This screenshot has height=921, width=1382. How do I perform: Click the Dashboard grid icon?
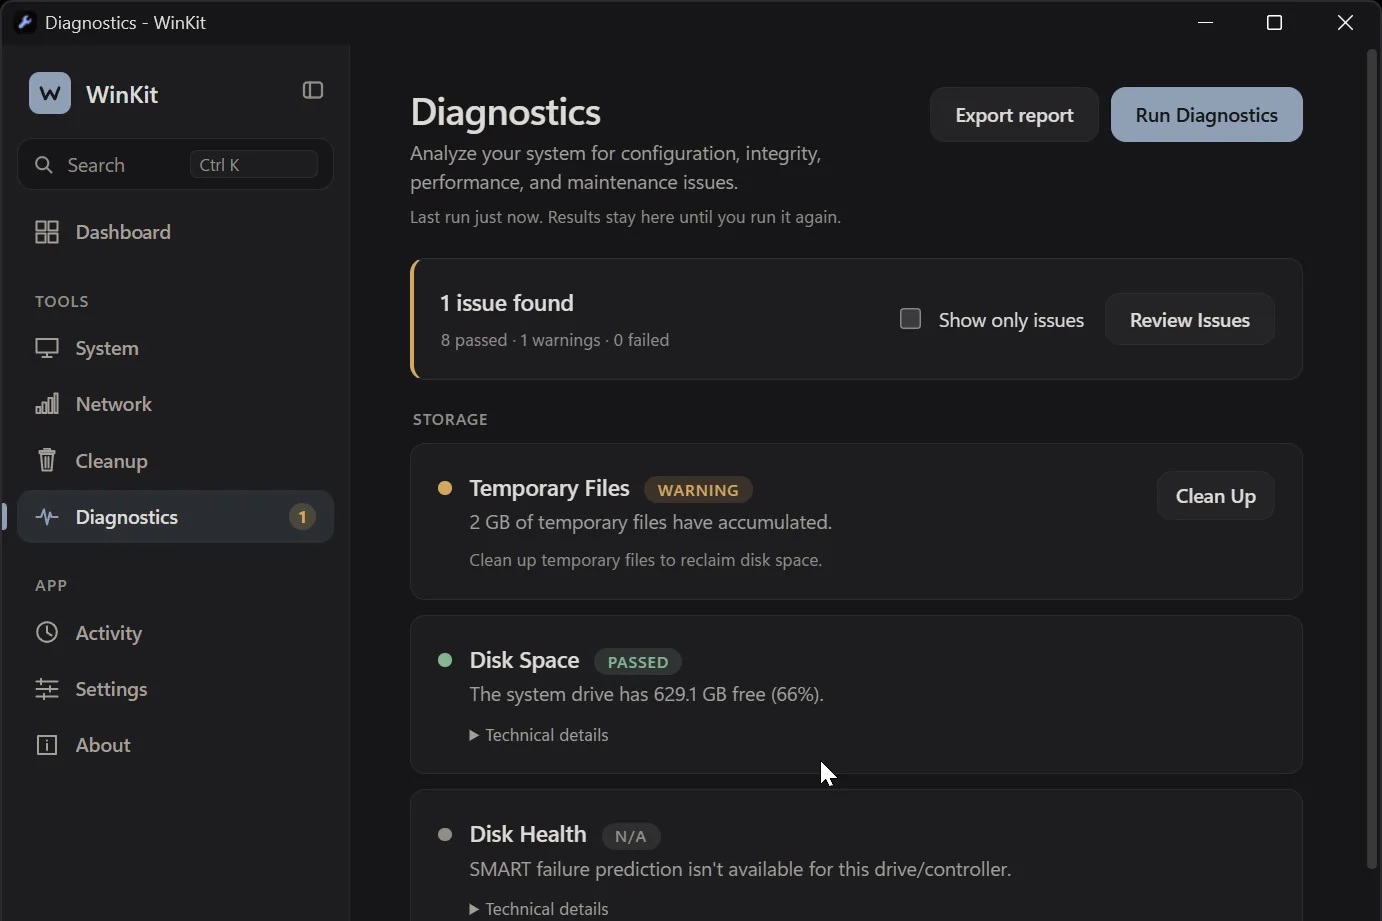tap(47, 232)
